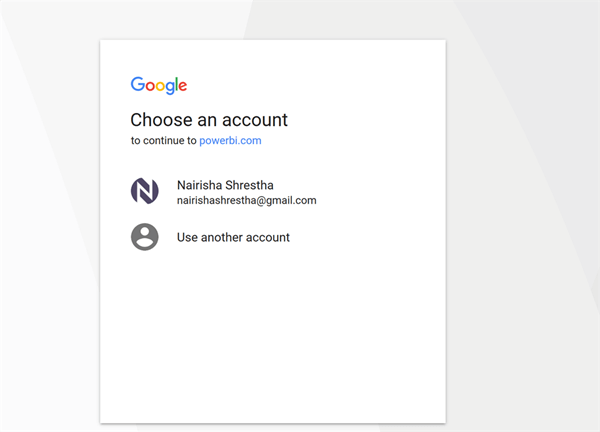Click the green letter l in Google logo
This screenshot has width=600, height=432.
(176, 85)
